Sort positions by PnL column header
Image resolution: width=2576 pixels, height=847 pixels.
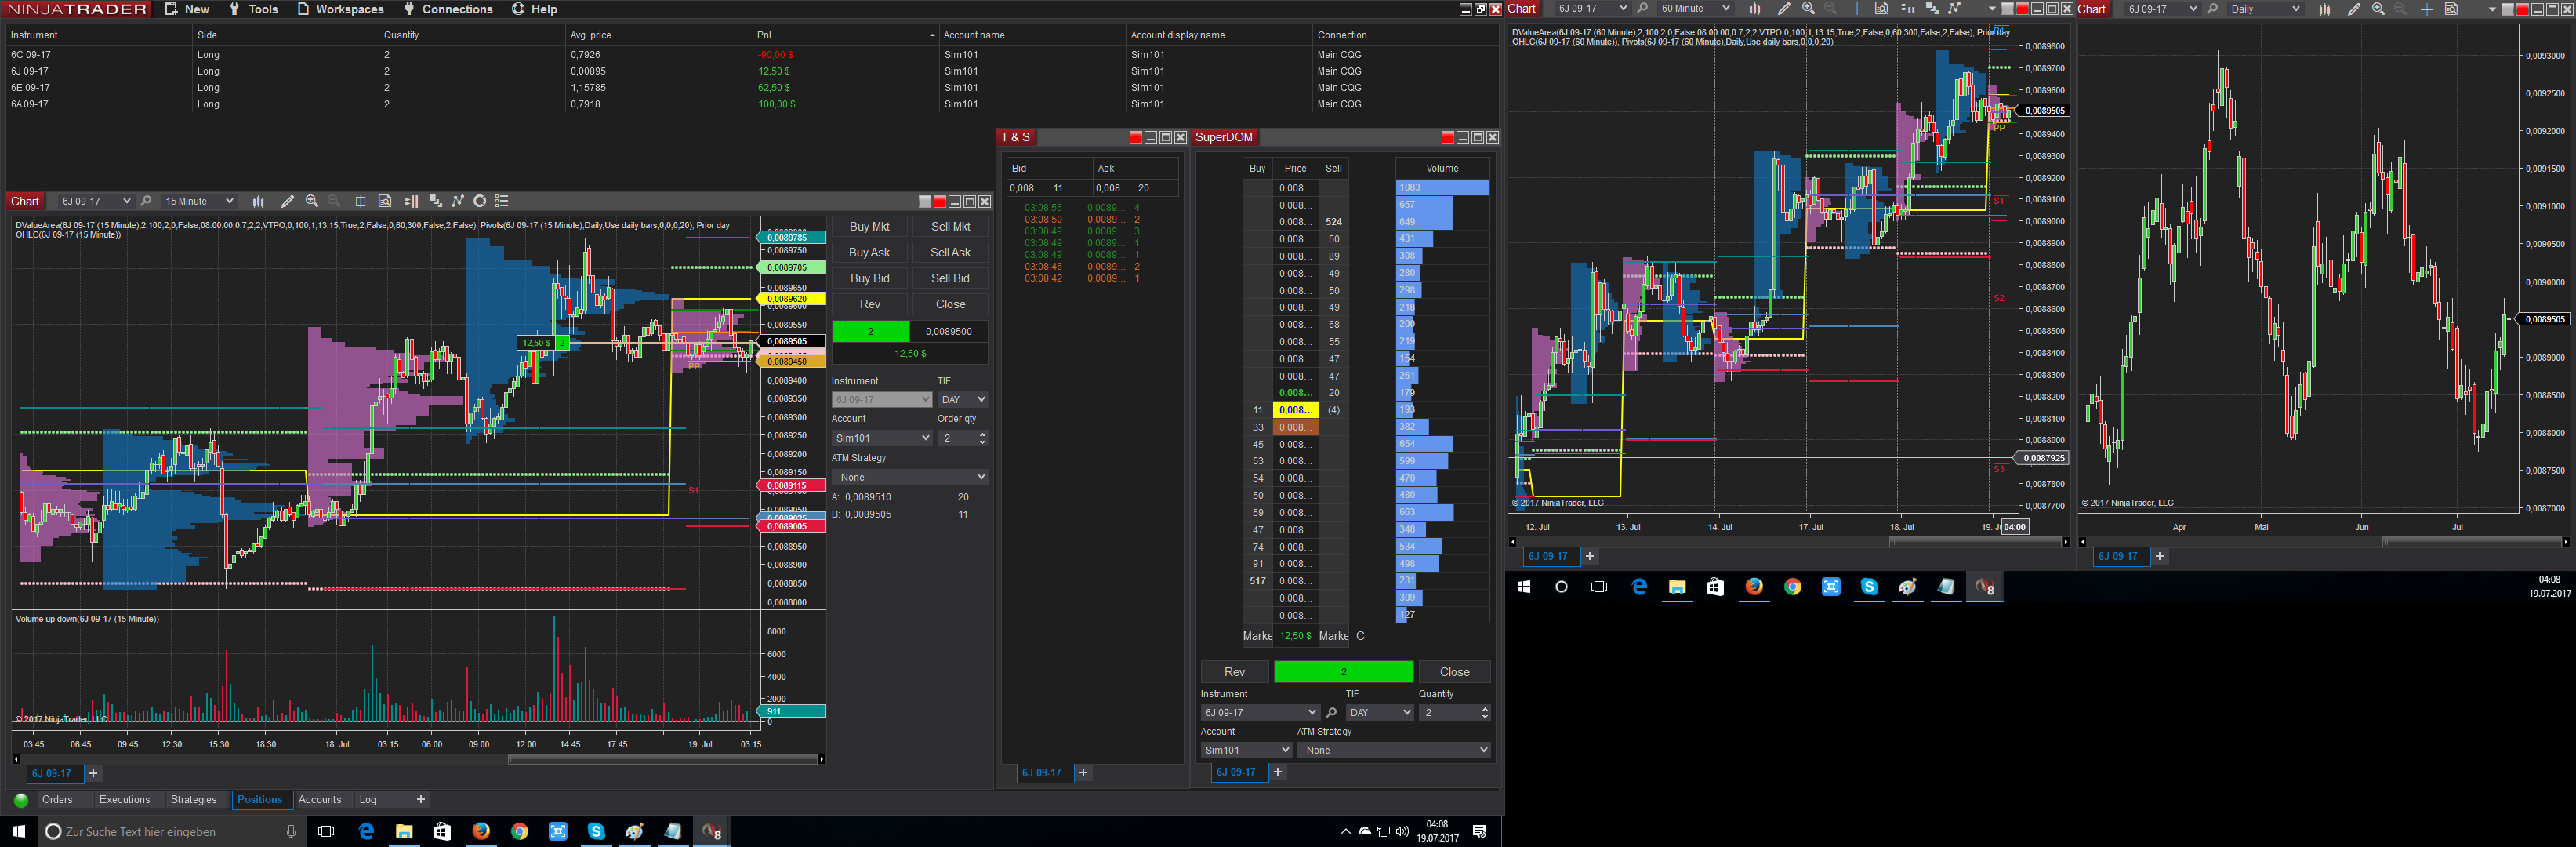coord(845,35)
